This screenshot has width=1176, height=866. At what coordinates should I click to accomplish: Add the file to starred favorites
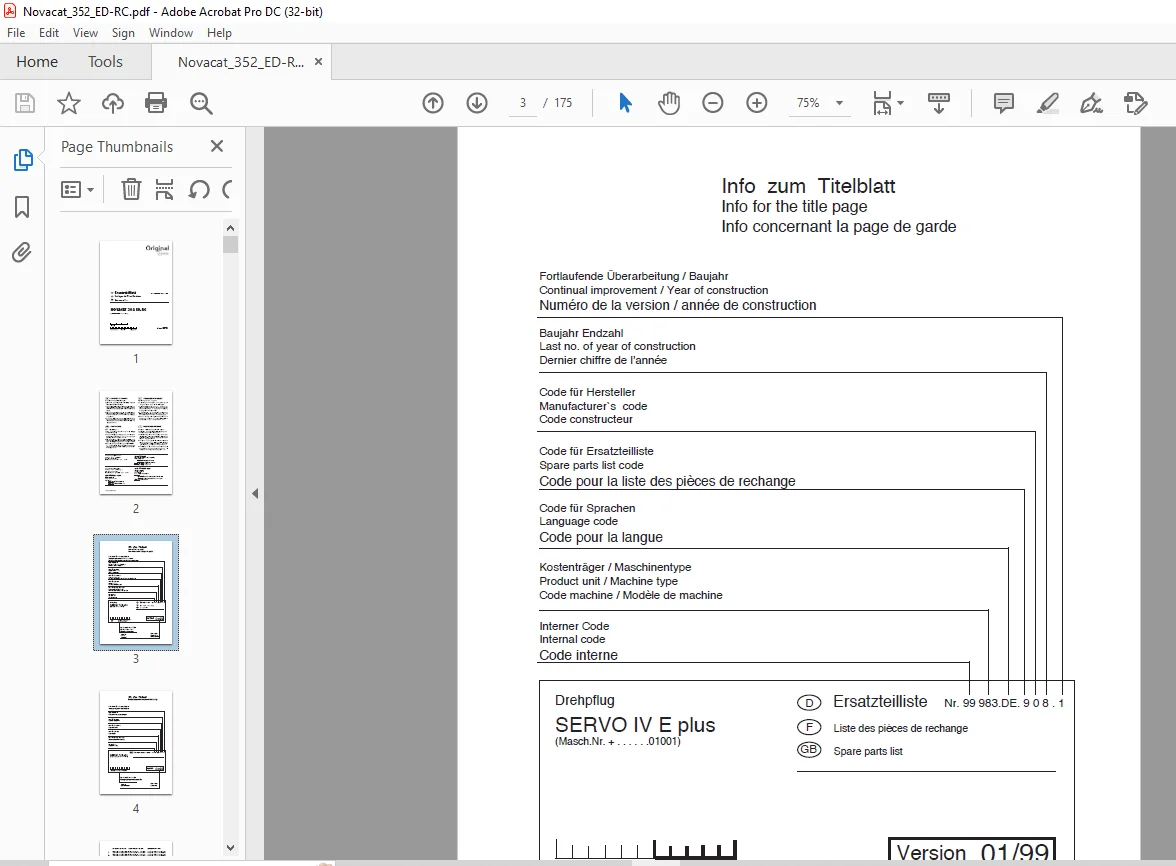pyautogui.click(x=69, y=103)
